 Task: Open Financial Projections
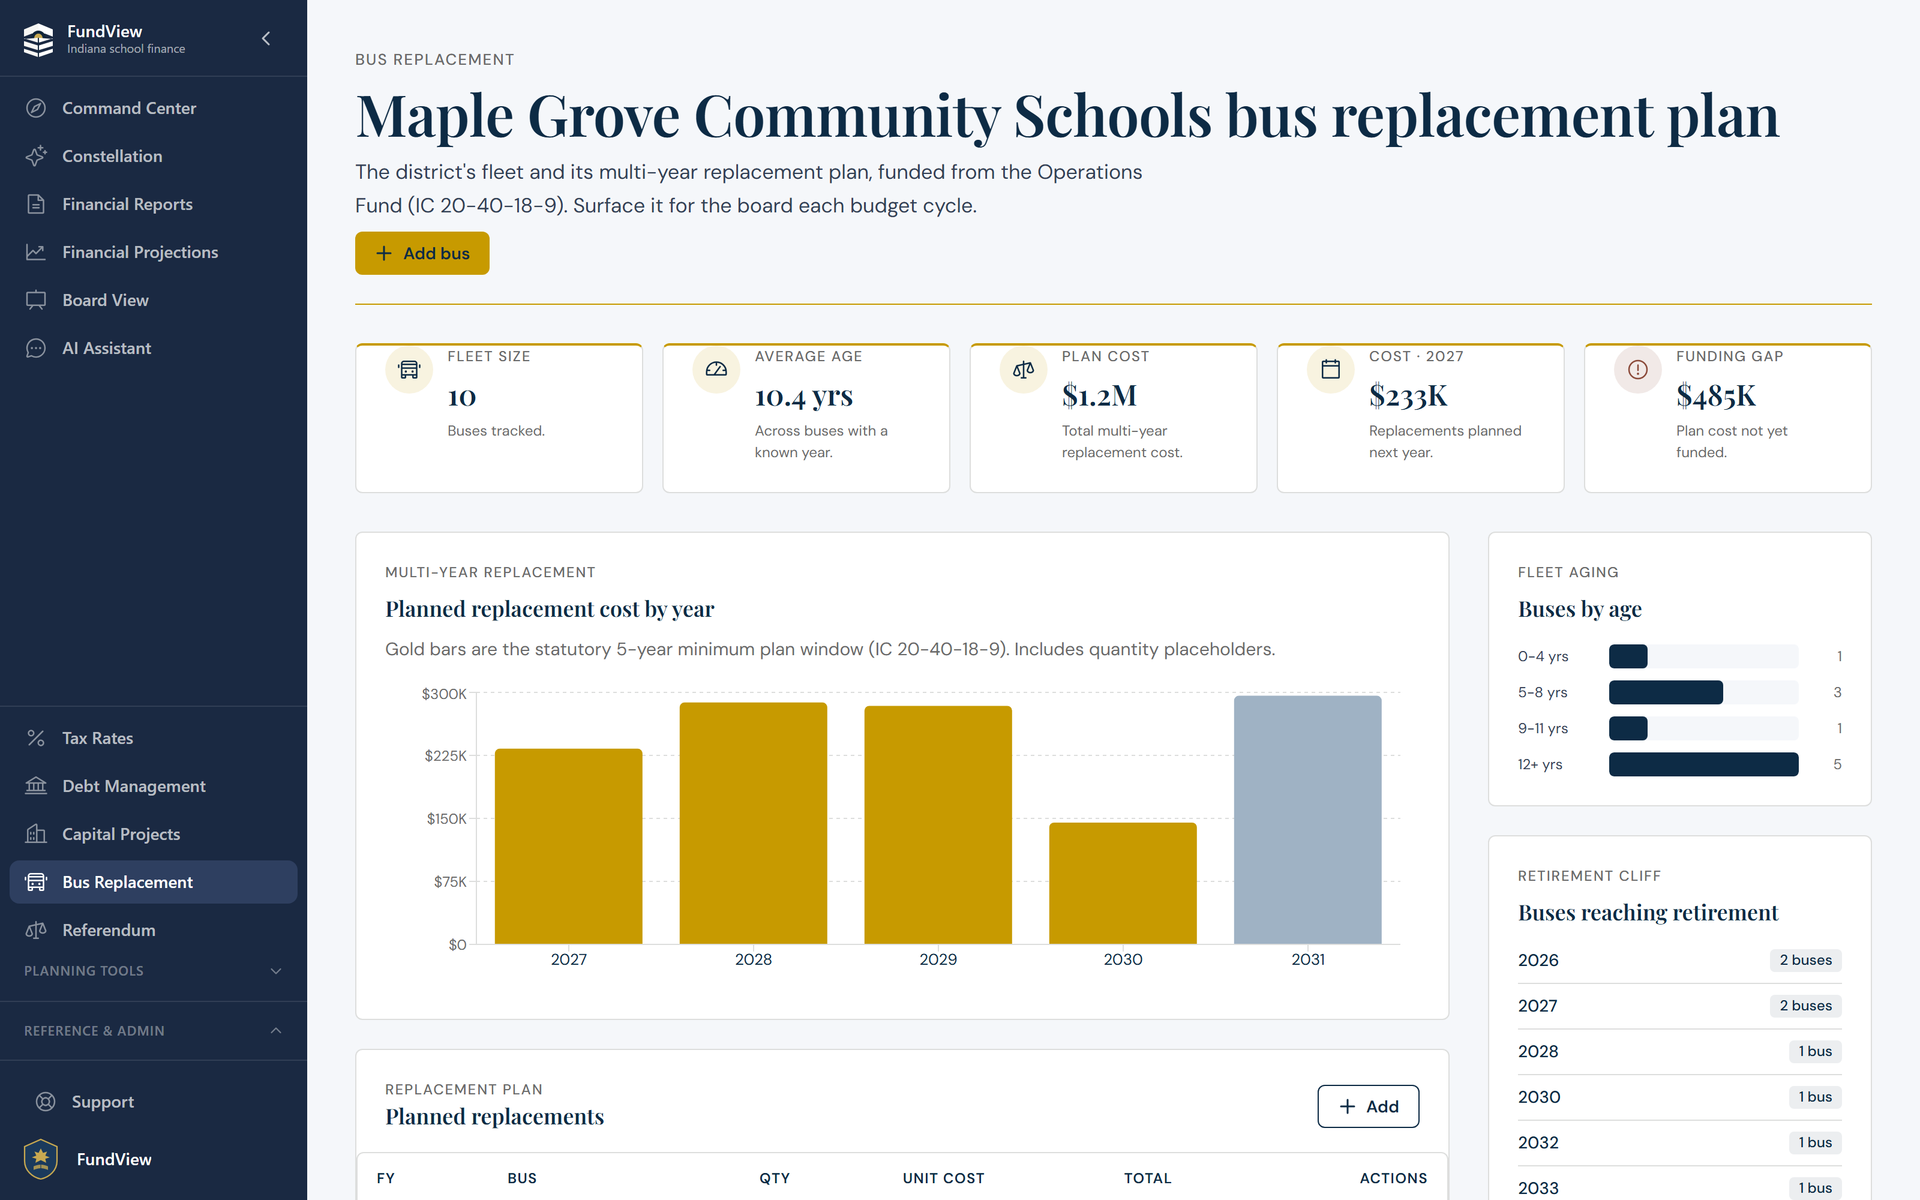153,252
